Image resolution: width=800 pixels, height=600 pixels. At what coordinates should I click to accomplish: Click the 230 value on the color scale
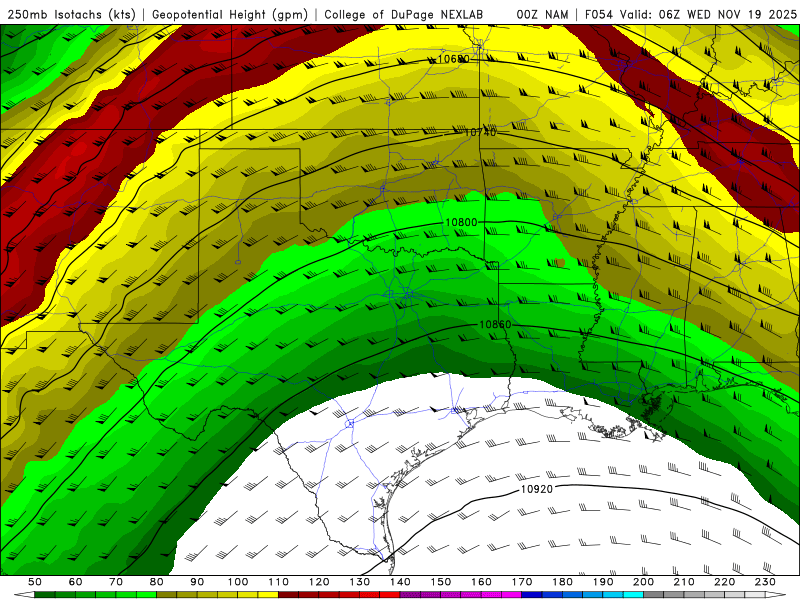[x=765, y=582]
